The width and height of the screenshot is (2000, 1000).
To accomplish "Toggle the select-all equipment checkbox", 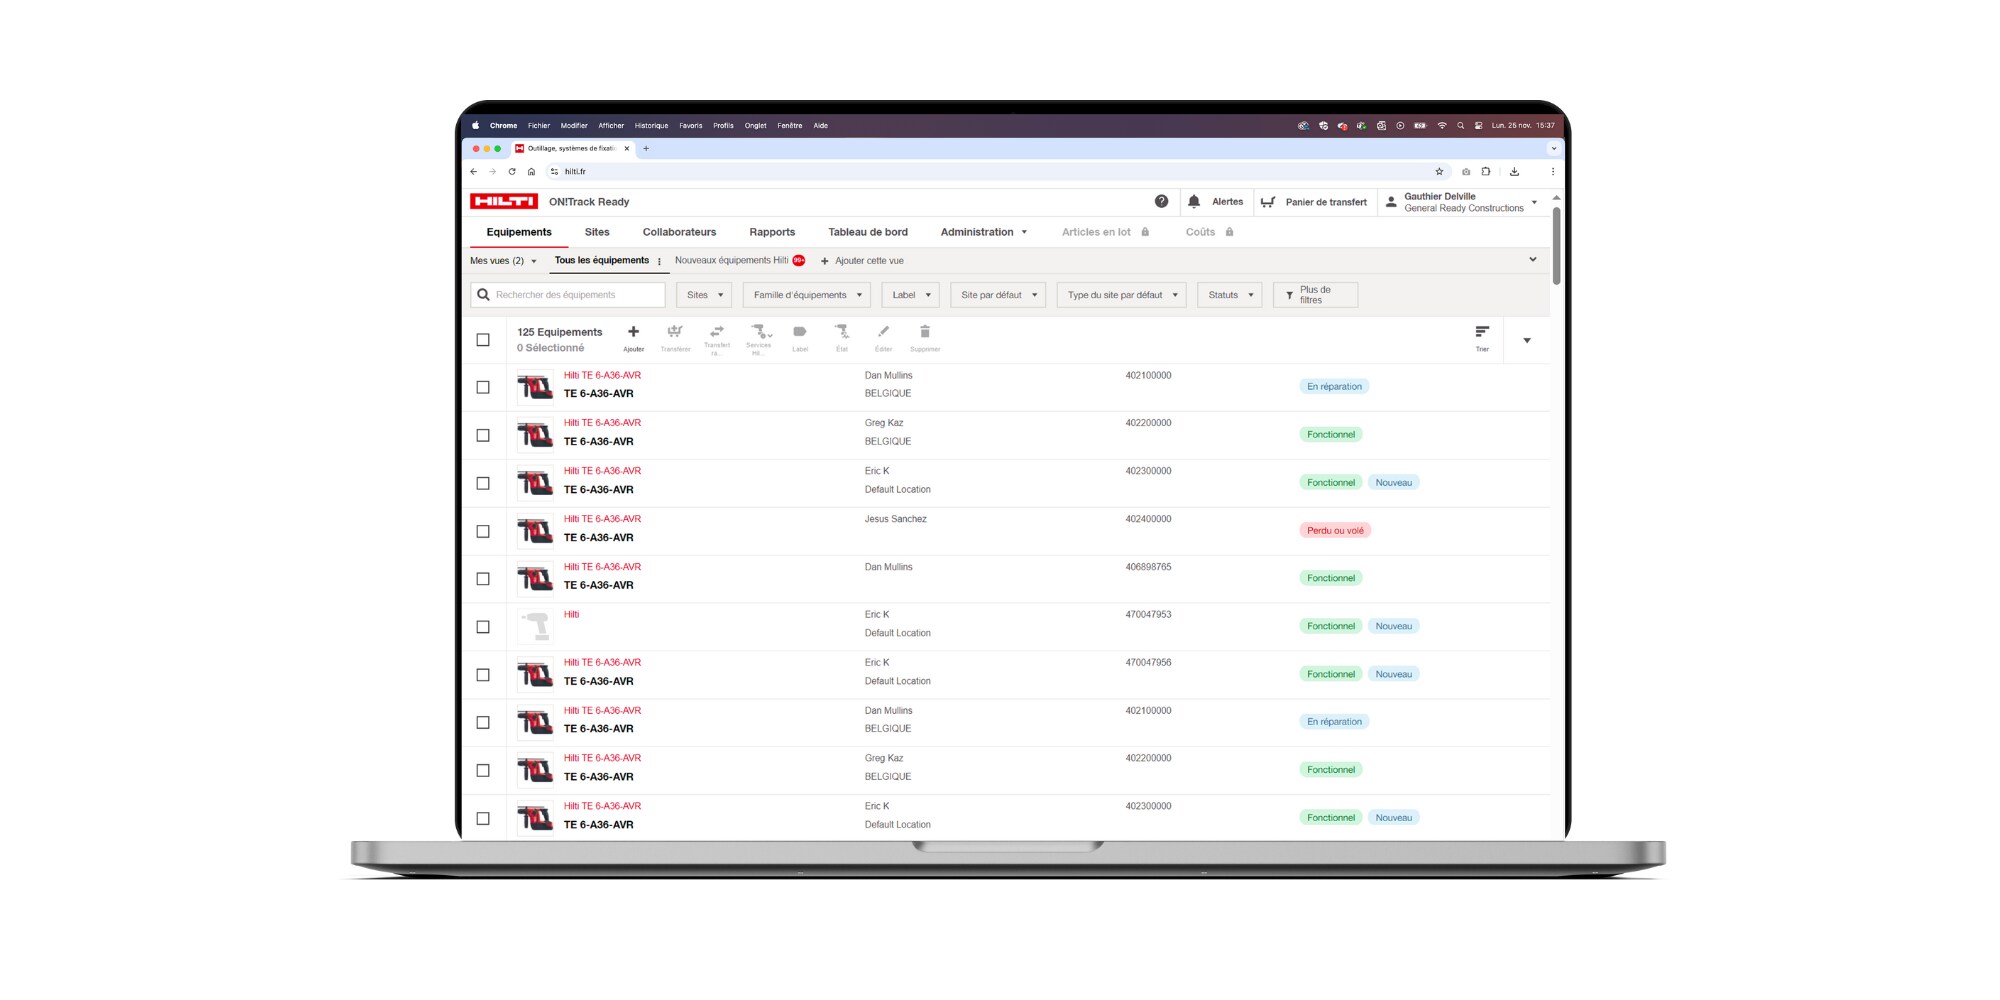I will [x=483, y=340].
